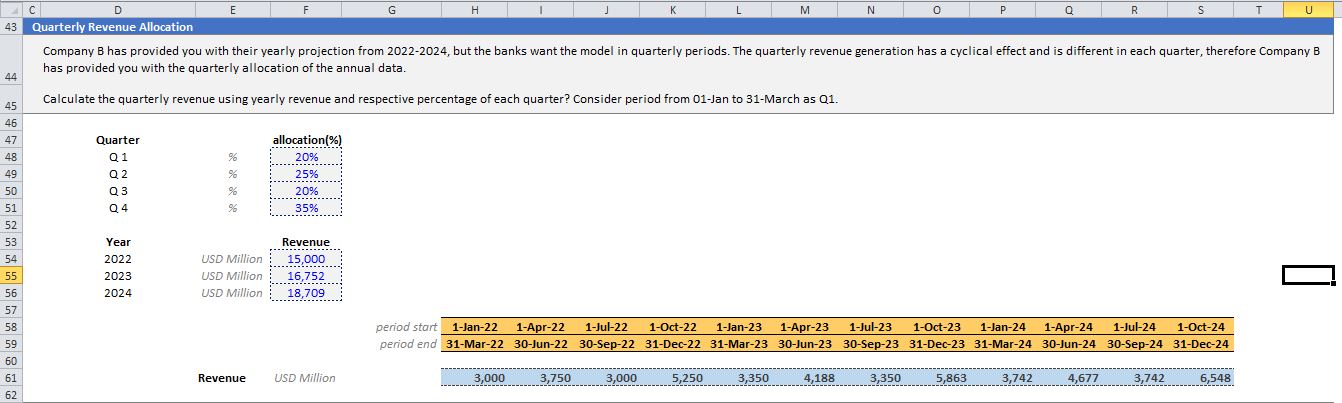The image size is (1342, 403).
Task: Click the Q 4 allocation cell 35%
Action: point(306,208)
